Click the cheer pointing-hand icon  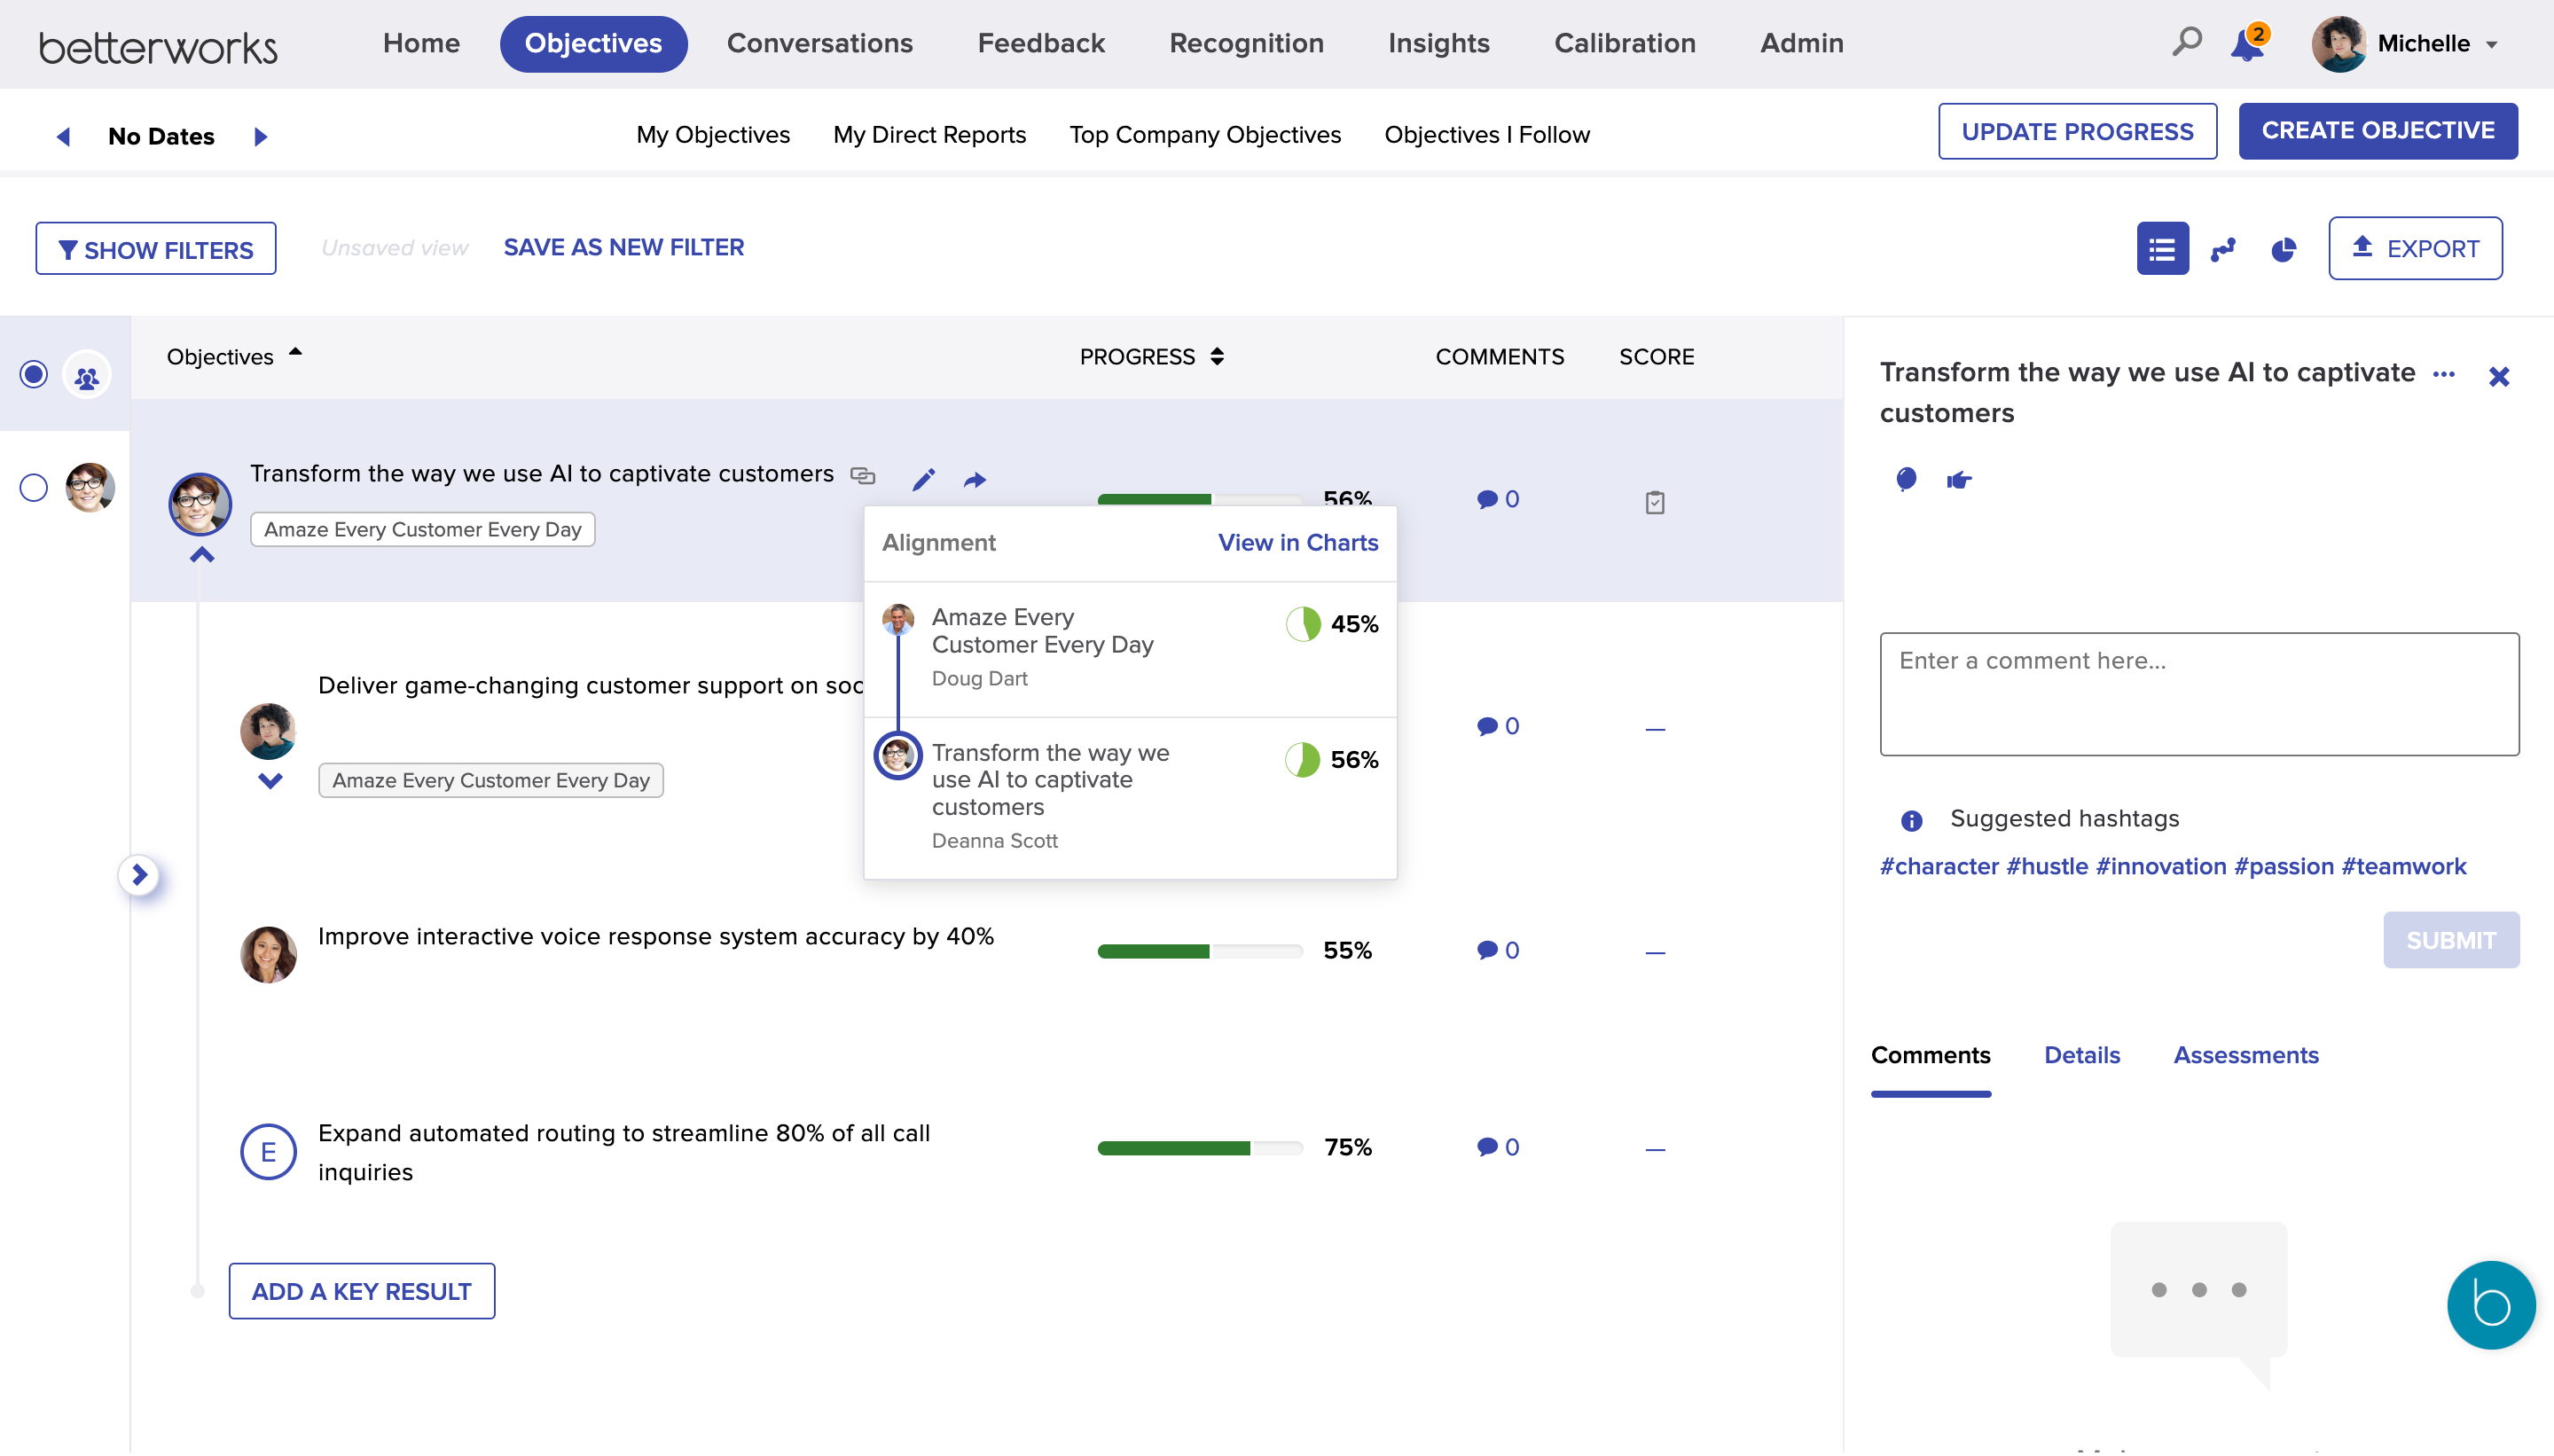click(x=1958, y=481)
